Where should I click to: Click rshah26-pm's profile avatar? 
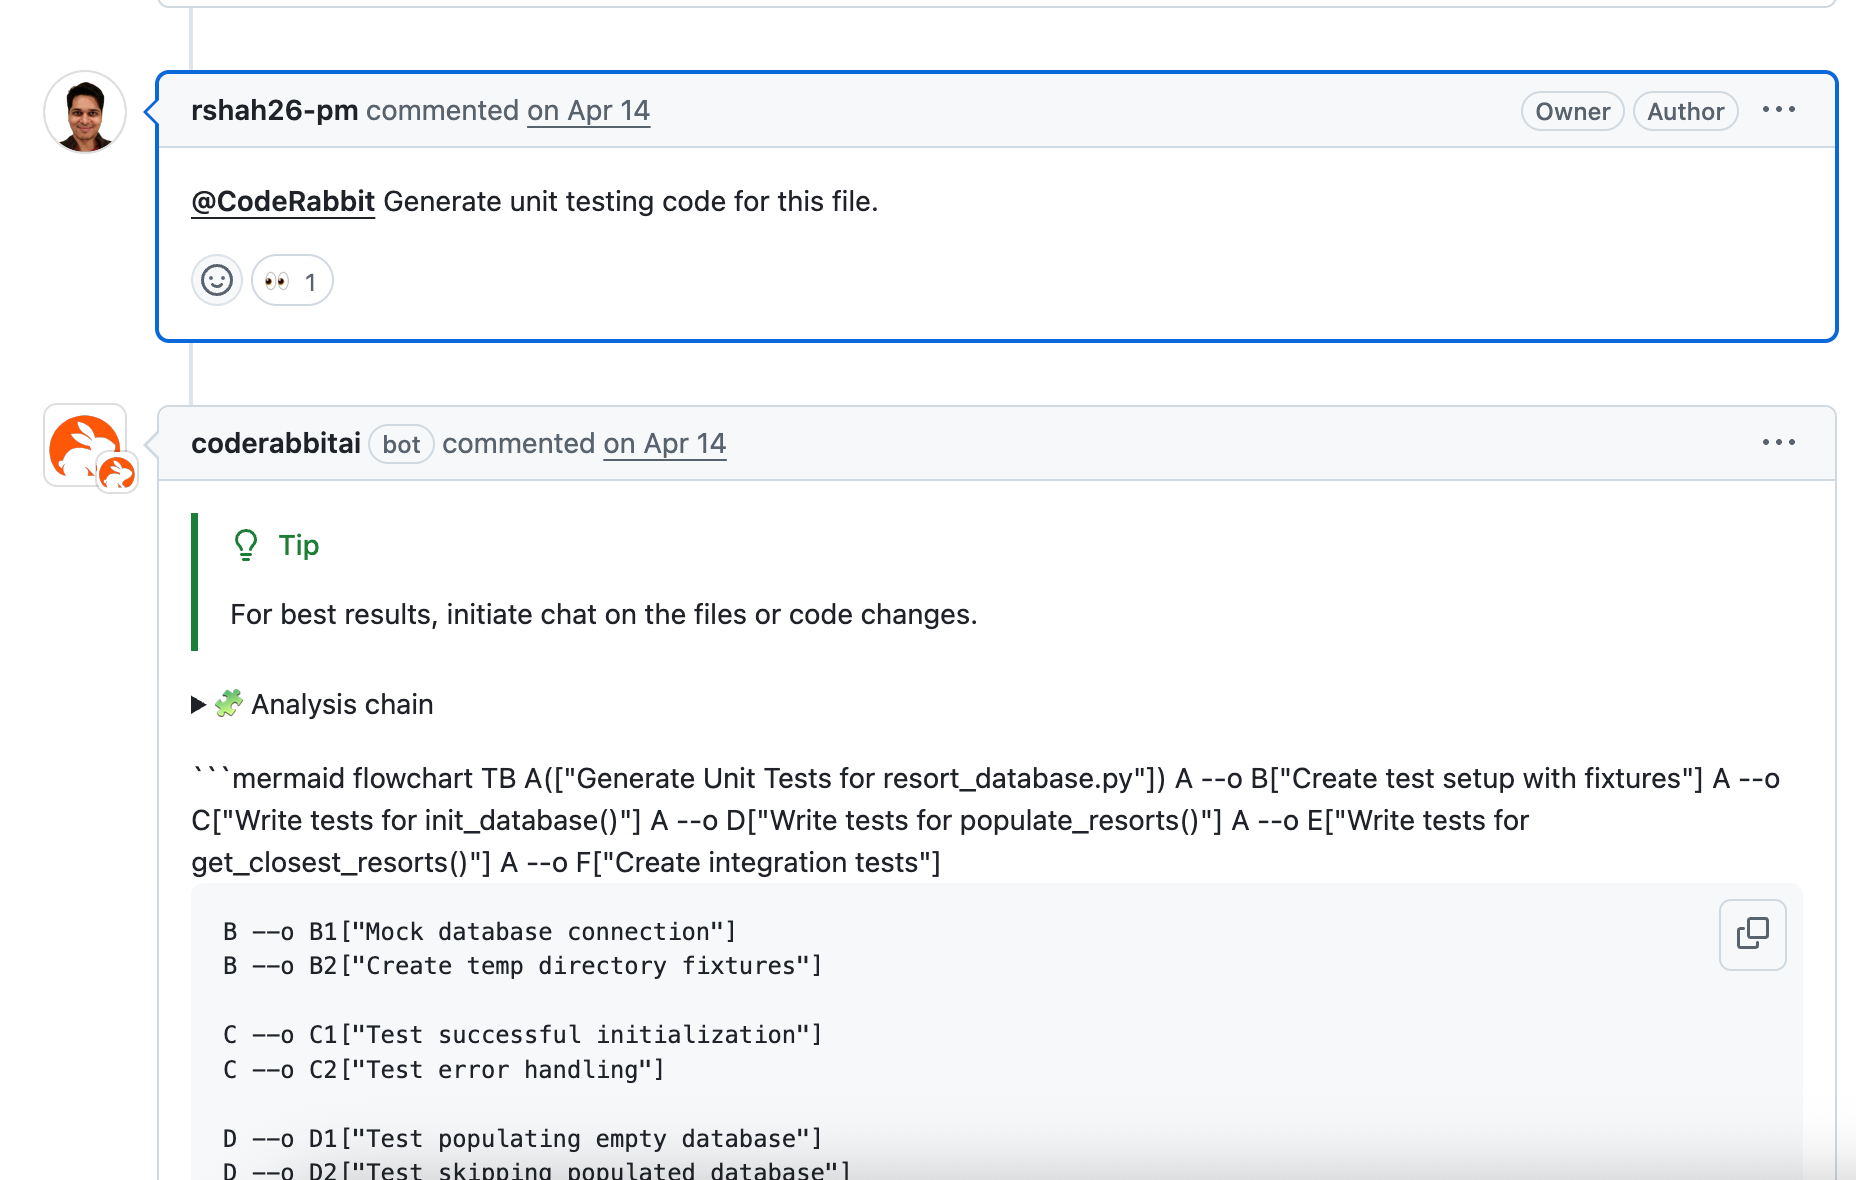pos(85,112)
